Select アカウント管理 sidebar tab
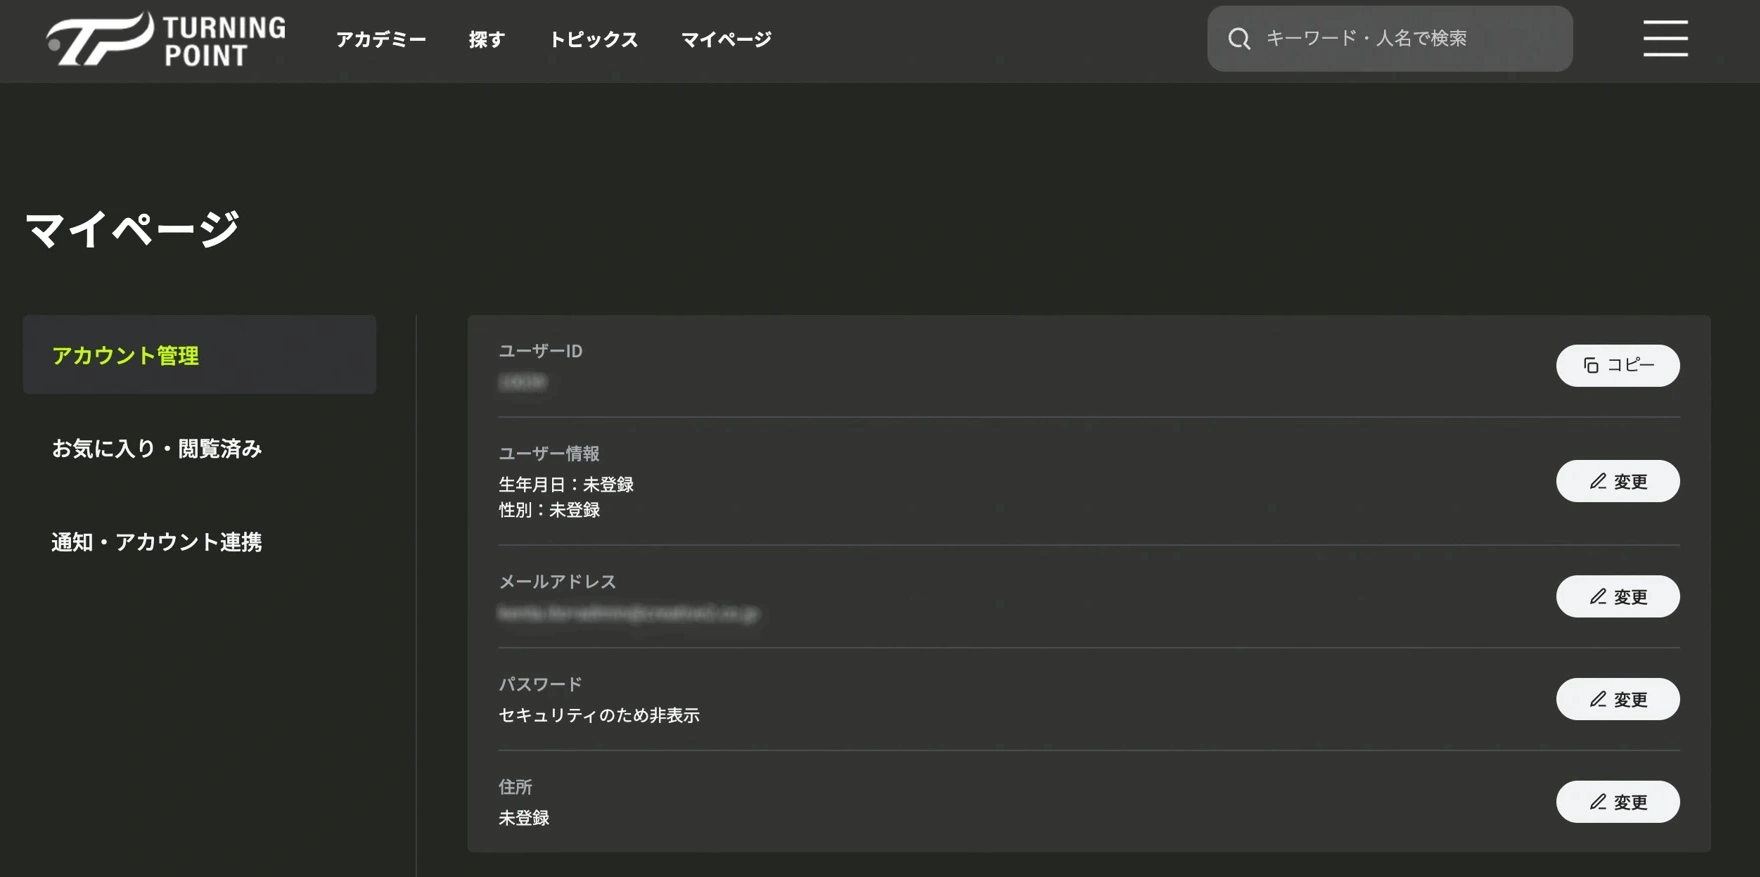 tap(199, 355)
